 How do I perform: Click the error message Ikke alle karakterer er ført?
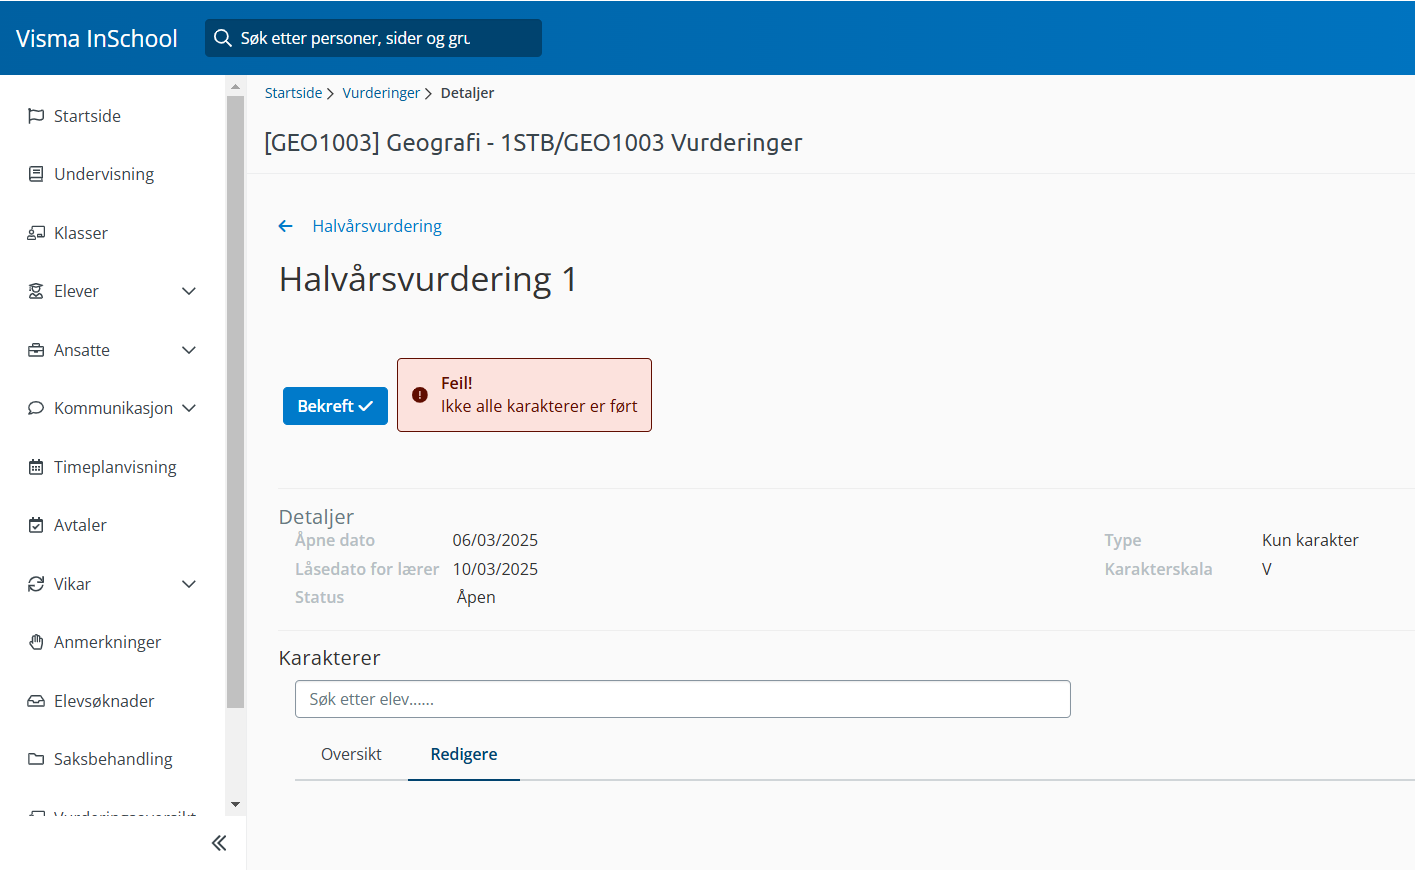[x=539, y=406]
